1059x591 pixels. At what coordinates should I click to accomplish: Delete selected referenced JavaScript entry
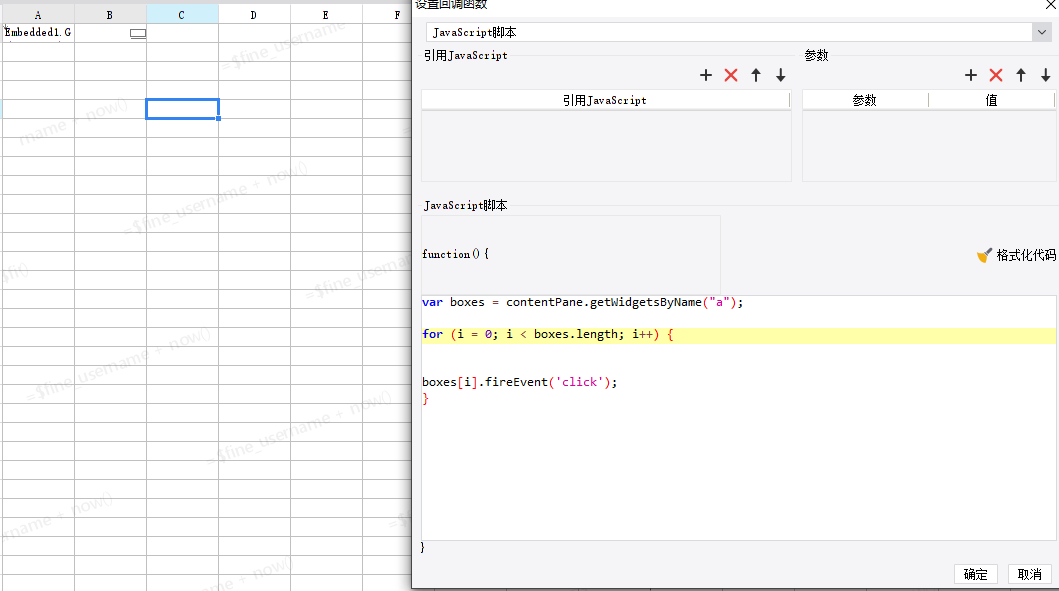[x=731, y=75]
